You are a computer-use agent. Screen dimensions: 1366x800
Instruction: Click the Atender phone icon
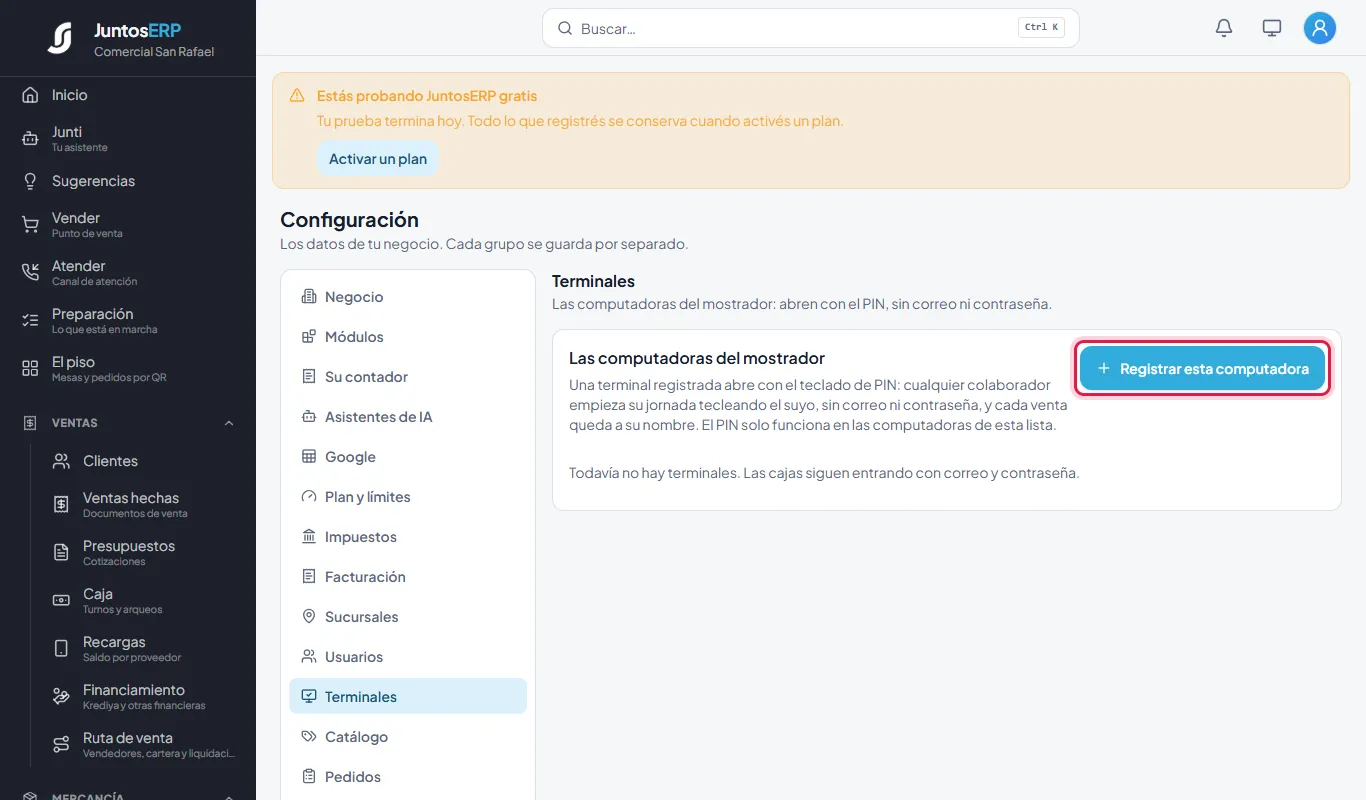pyautogui.click(x=30, y=273)
